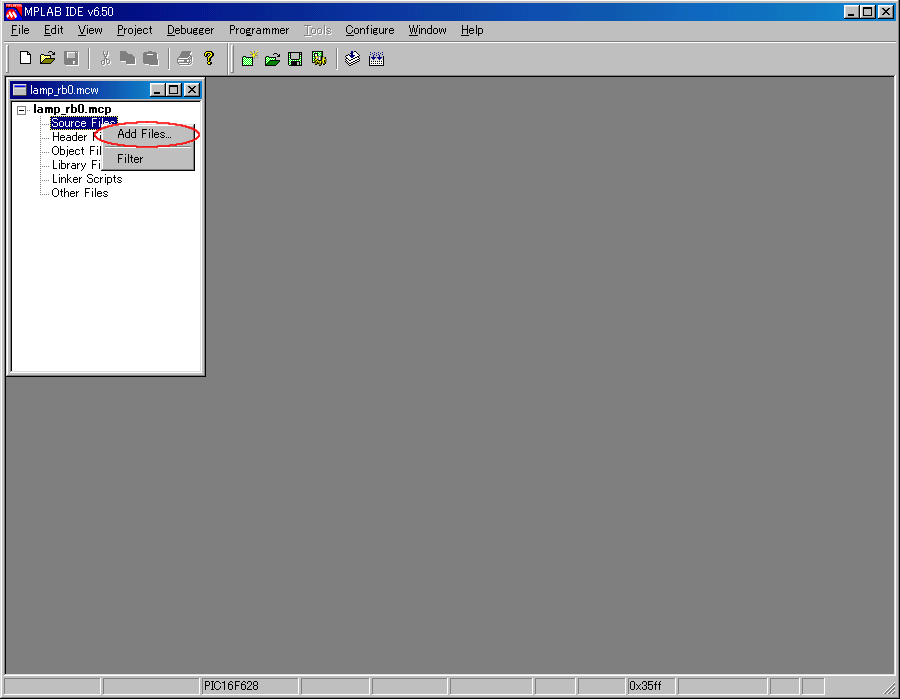Select Source Files tree folder

83,123
